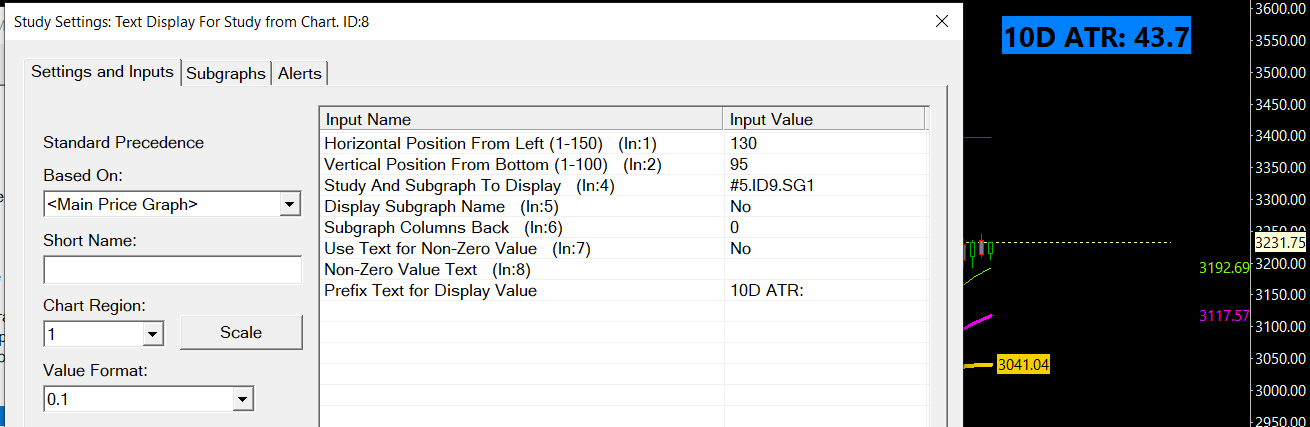Select Vertical Position From Bottom value 95
1310x427 pixels.
point(826,164)
